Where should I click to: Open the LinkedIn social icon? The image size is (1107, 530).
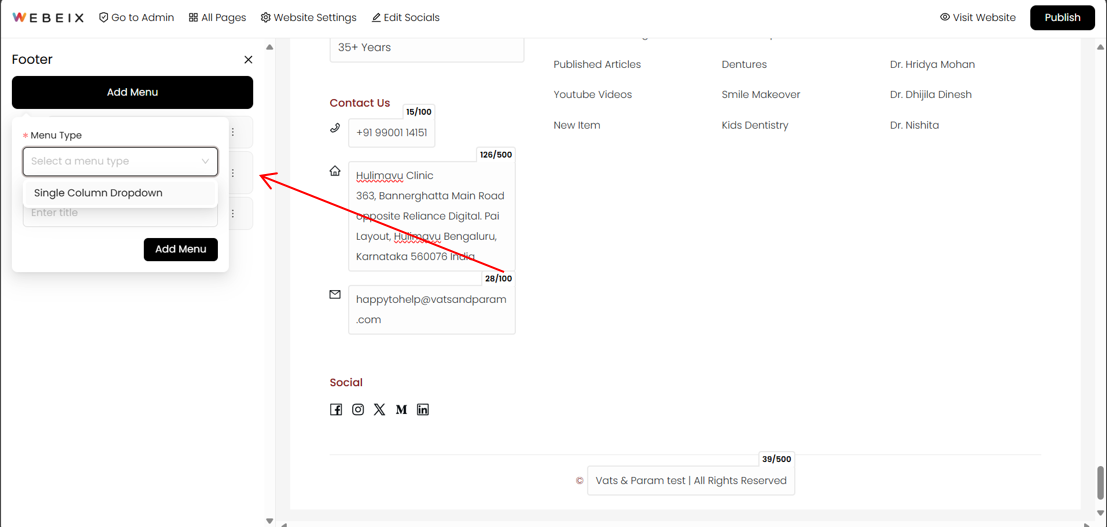pyautogui.click(x=423, y=409)
